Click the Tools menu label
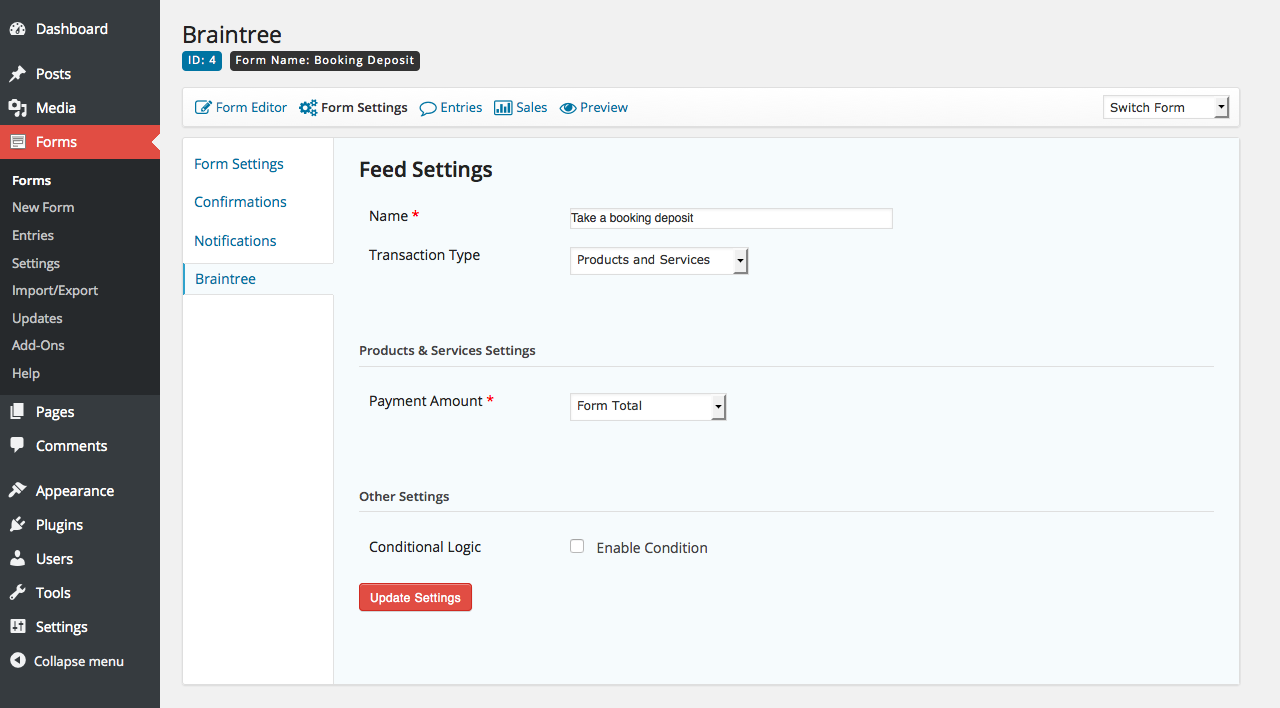1280x708 pixels. click(53, 593)
